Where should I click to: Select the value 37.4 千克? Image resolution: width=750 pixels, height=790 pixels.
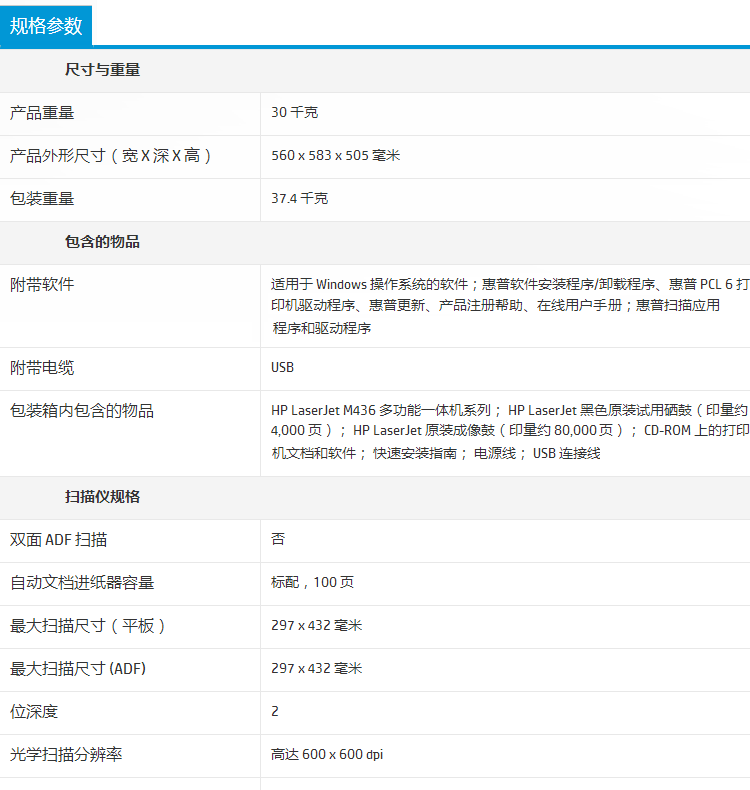300,199
